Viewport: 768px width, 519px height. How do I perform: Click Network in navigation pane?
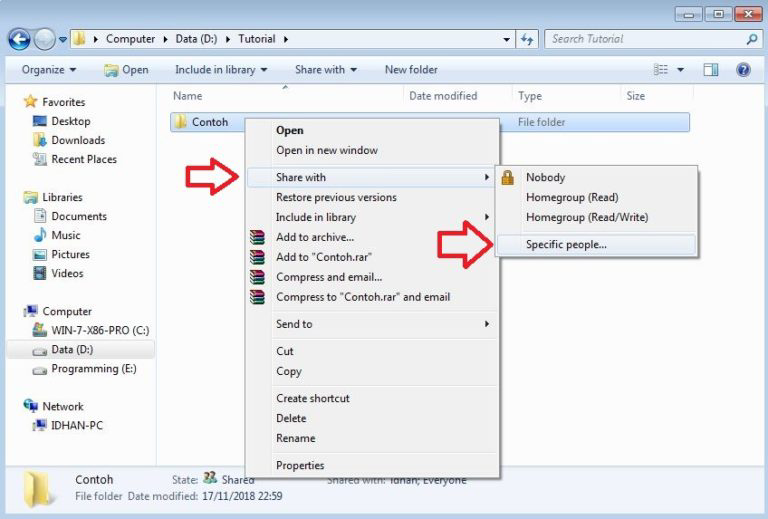tap(54, 406)
